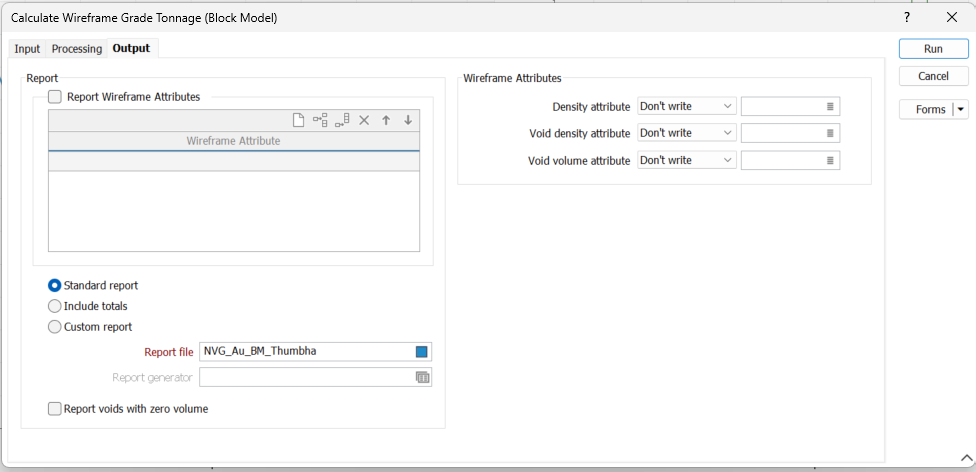976x472 pixels.
Task: Expand the Forms button dropdown arrow
Action: pos(961,110)
